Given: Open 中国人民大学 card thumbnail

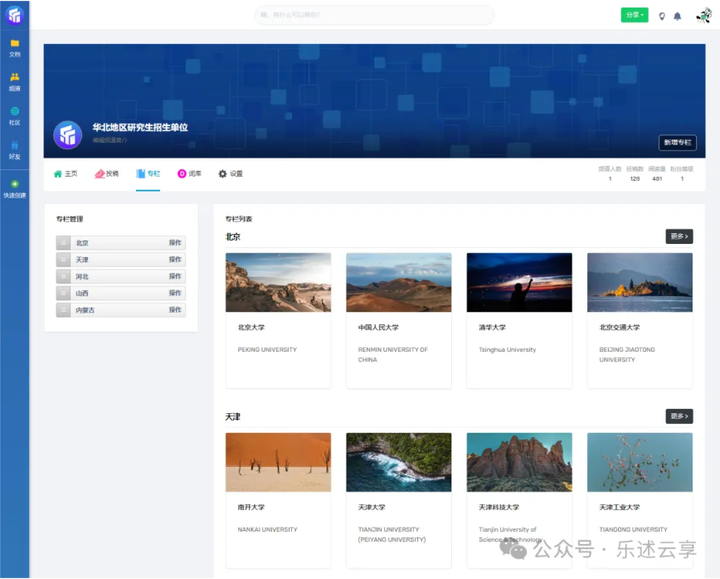Looking at the screenshot, I should point(399,282).
